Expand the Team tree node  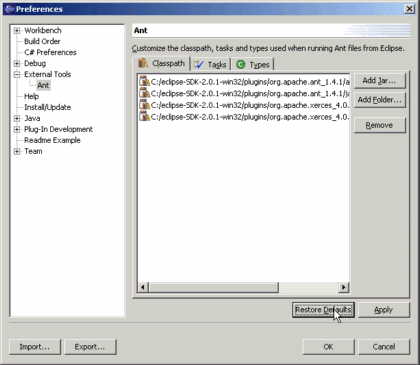(17, 151)
